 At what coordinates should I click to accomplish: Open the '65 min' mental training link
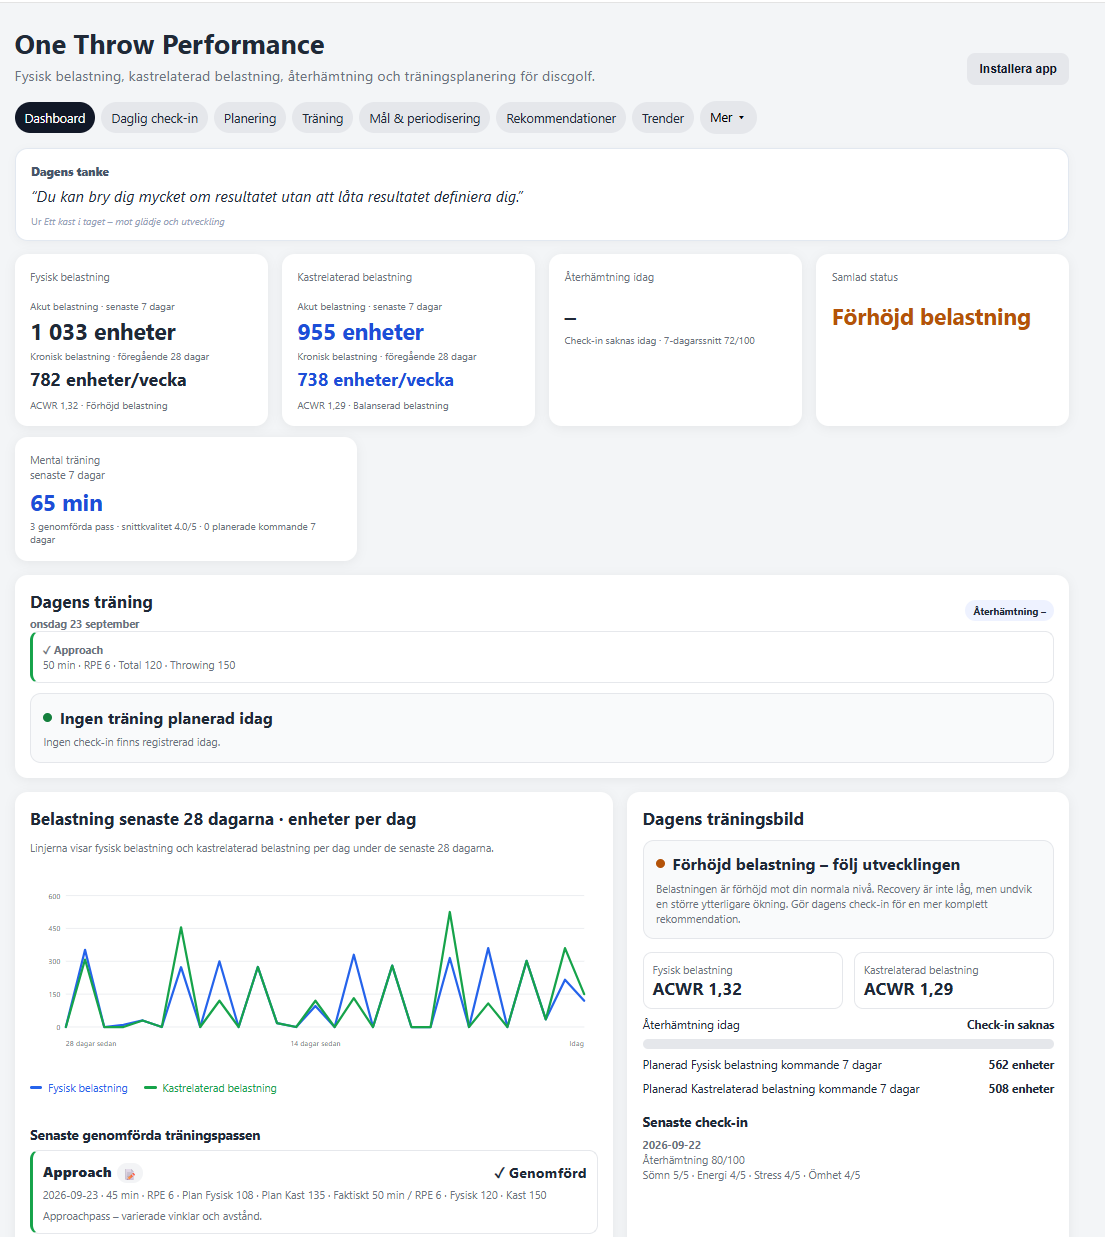point(67,503)
